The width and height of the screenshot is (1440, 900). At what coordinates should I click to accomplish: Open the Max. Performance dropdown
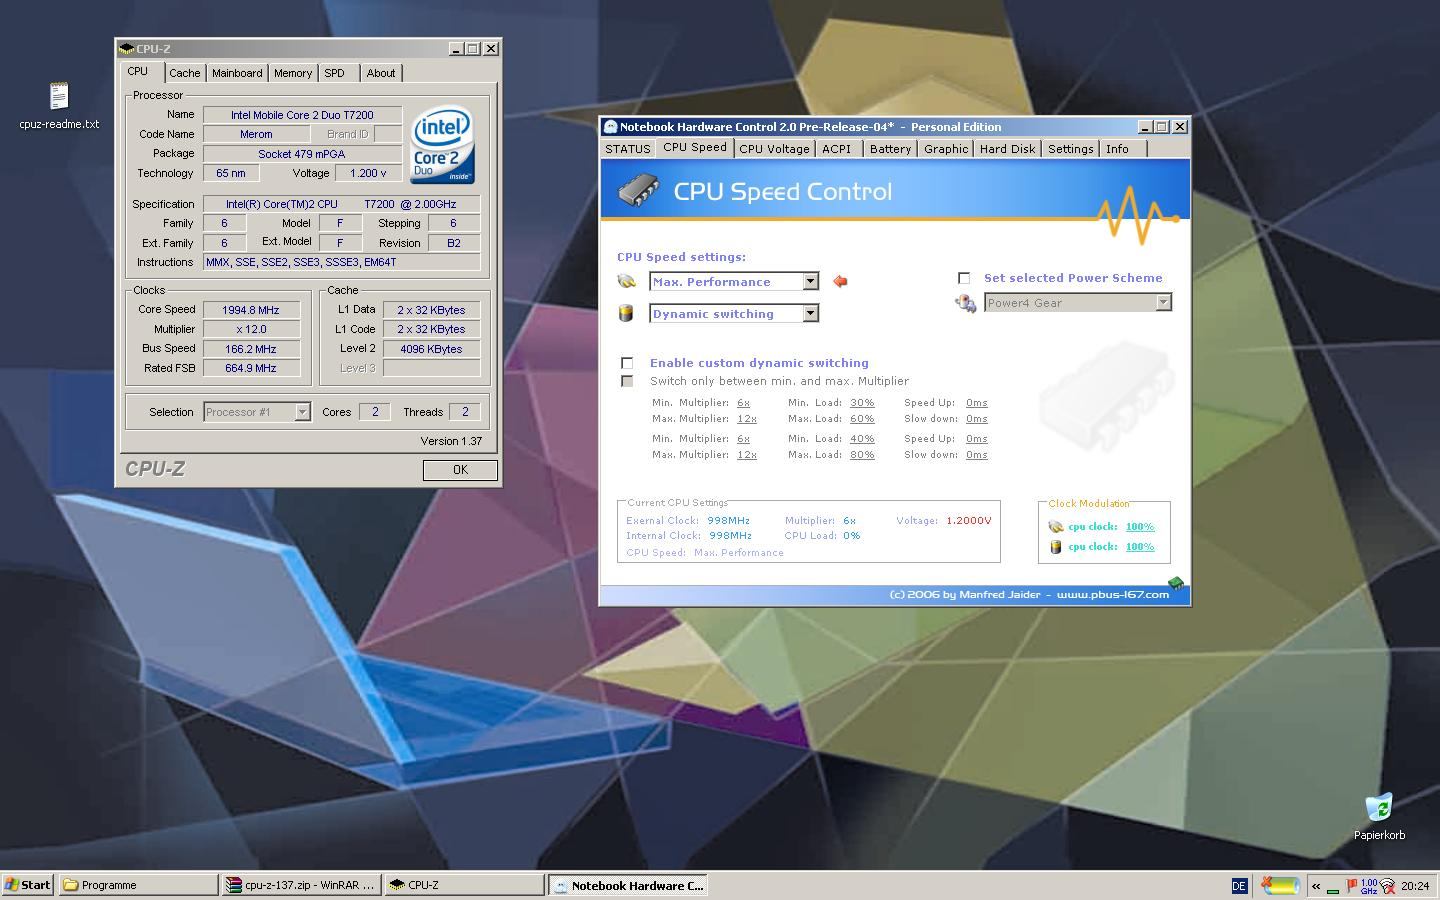810,282
